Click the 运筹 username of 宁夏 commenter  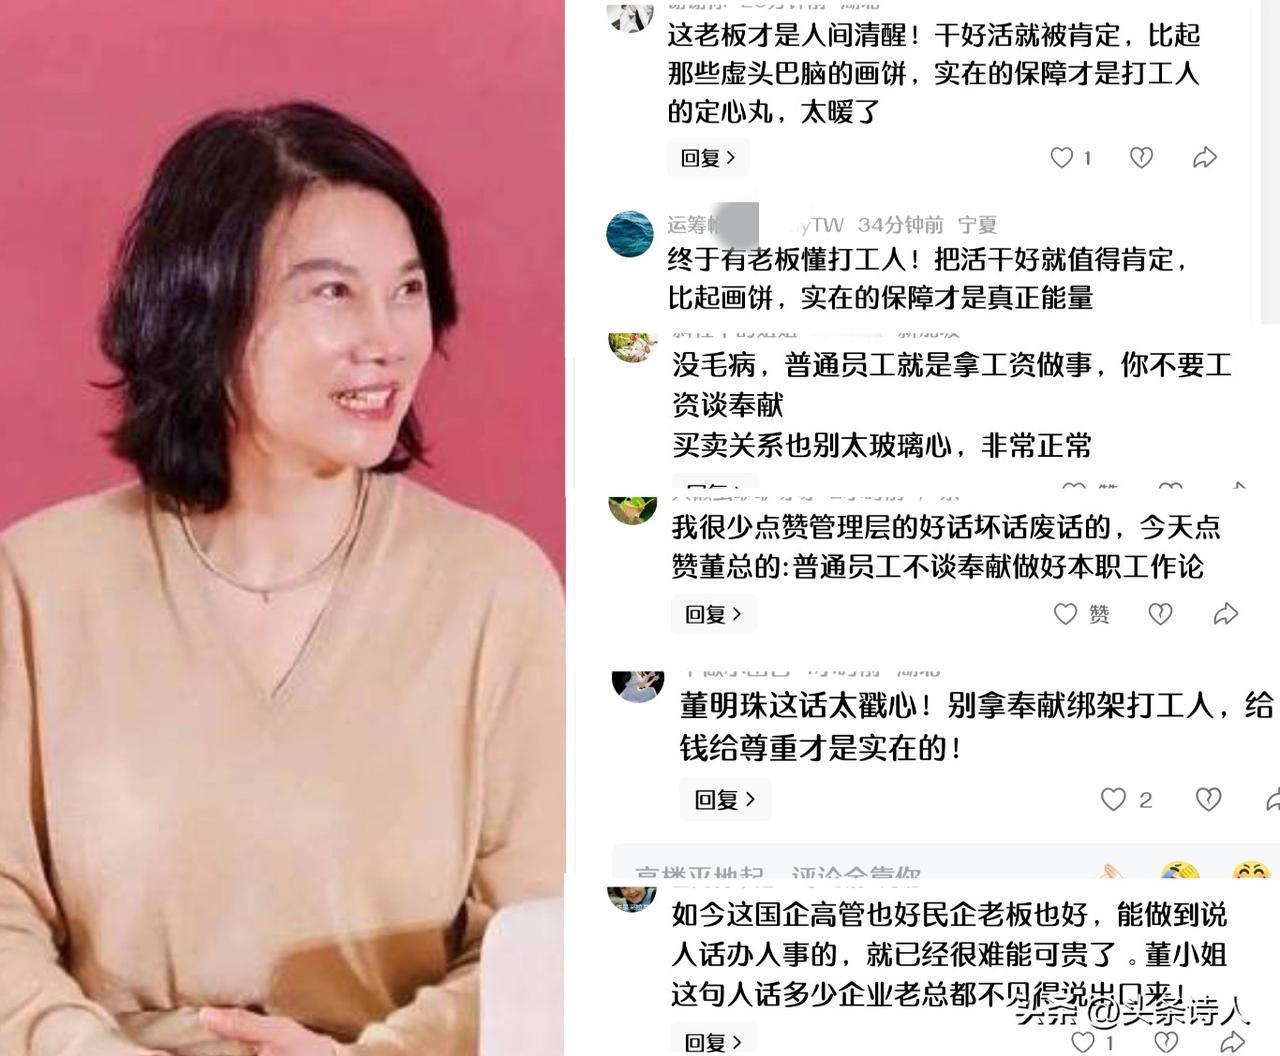pos(687,225)
